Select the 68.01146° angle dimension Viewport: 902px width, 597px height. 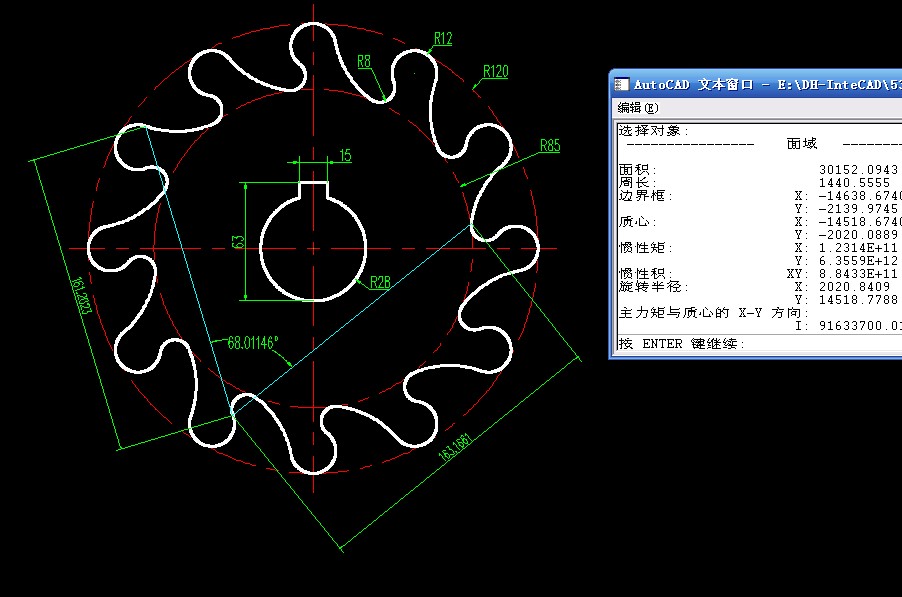253,343
